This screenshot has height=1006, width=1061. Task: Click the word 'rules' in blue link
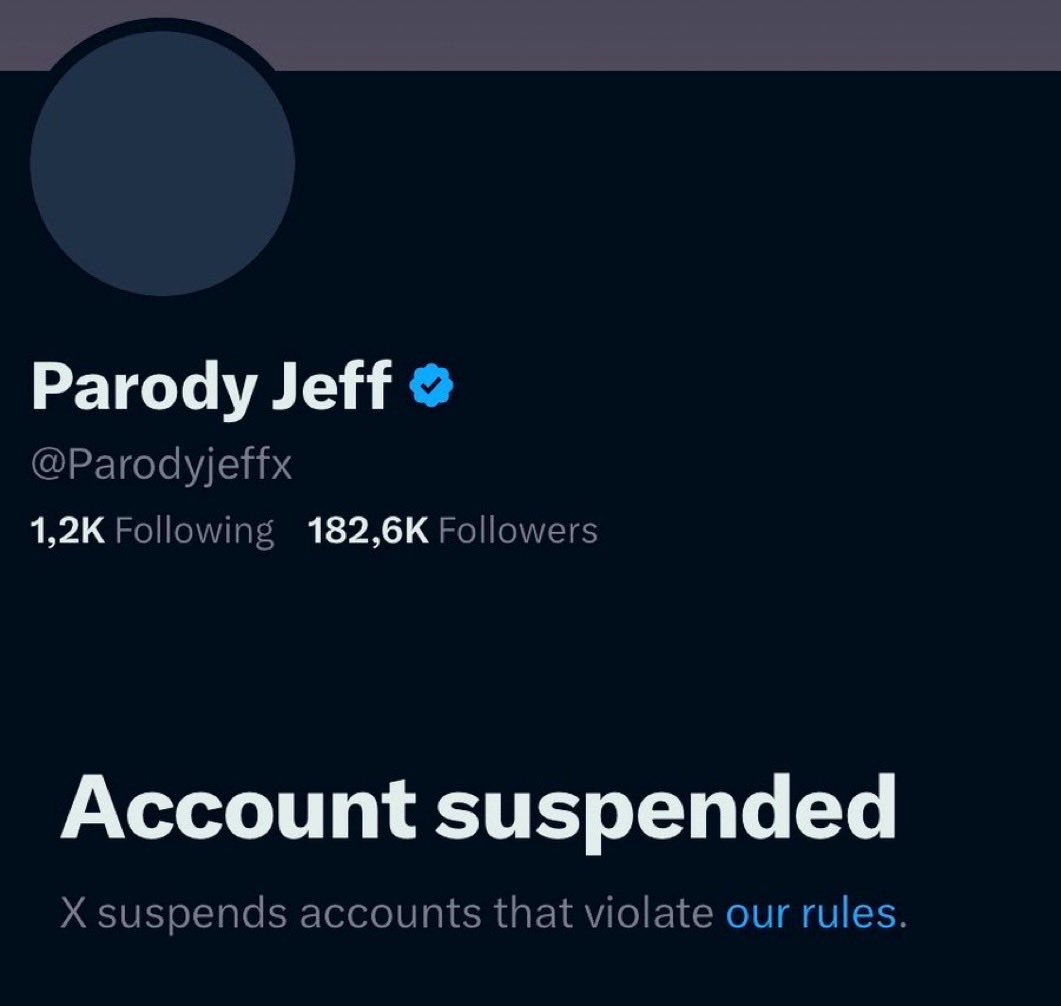pyautogui.click(x=849, y=913)
